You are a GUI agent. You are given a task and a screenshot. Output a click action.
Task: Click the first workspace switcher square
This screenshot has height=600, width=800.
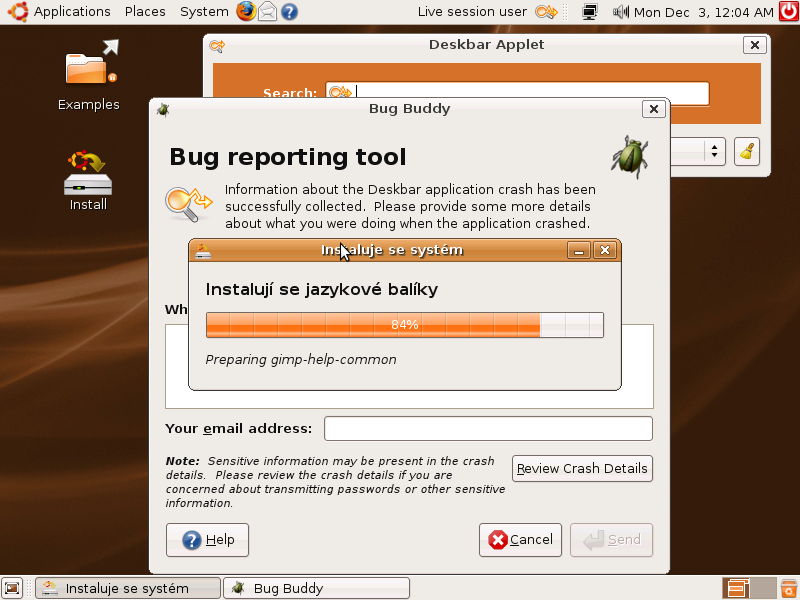point(735,588)
